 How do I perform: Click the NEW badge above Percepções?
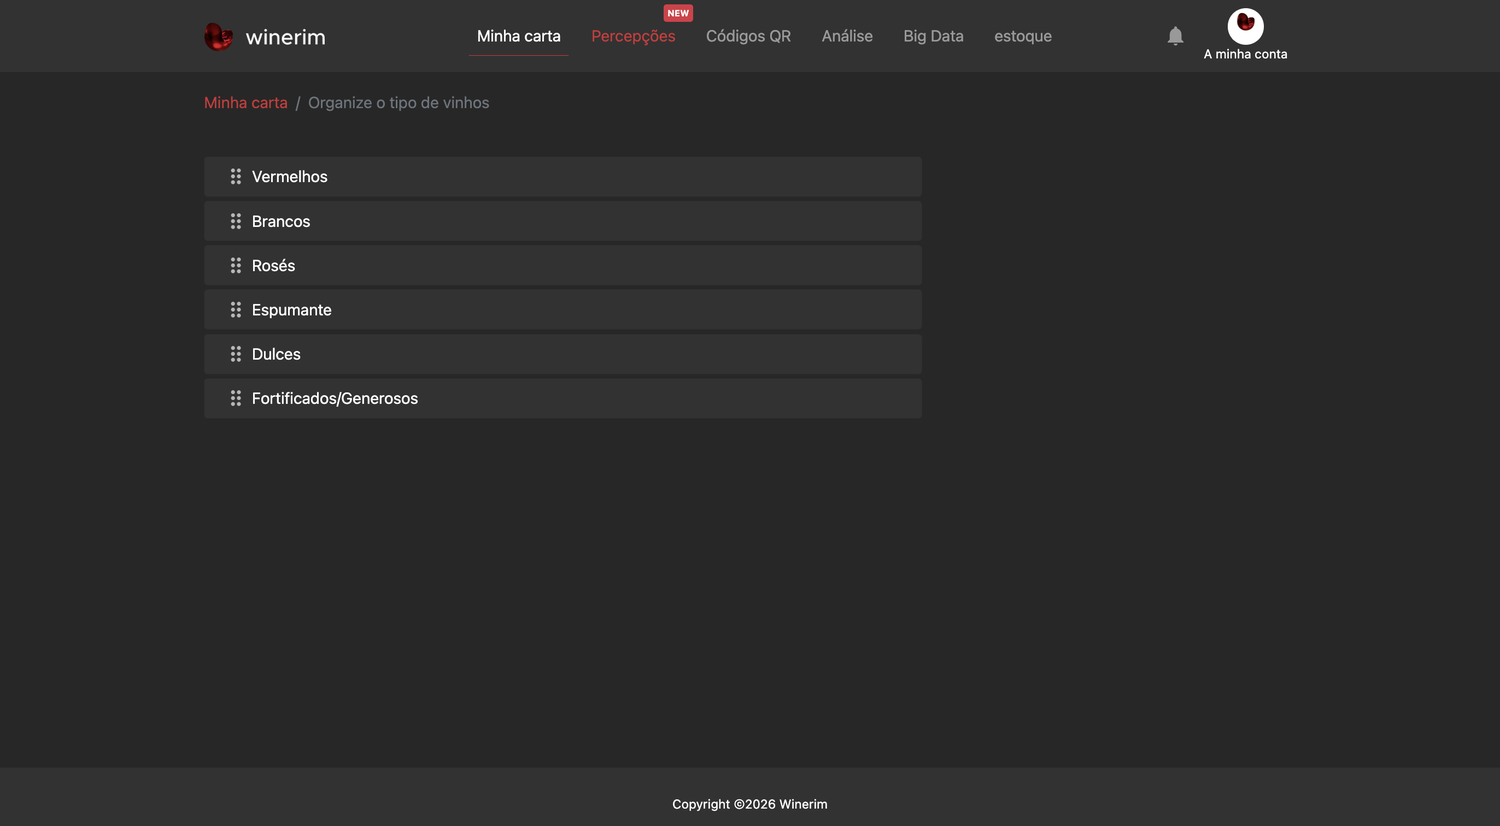coord(678,13)
